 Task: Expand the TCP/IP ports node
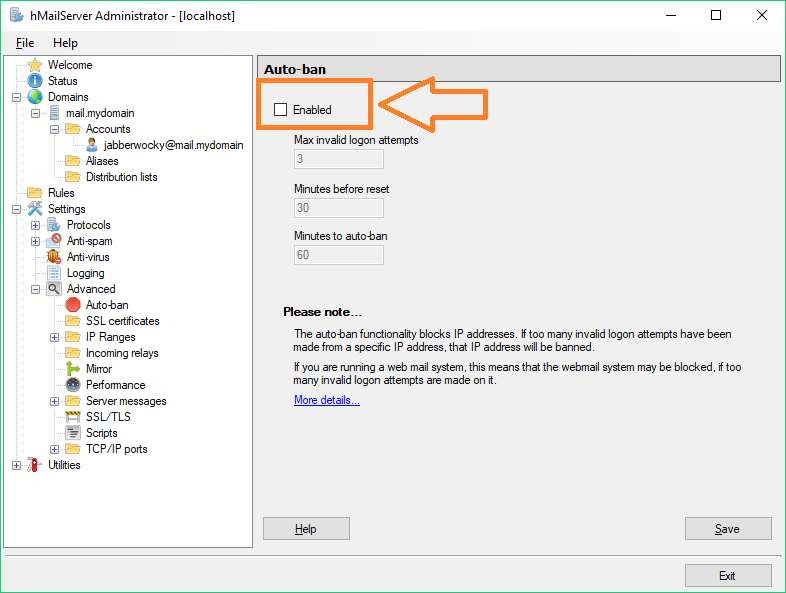click(54, 449)
